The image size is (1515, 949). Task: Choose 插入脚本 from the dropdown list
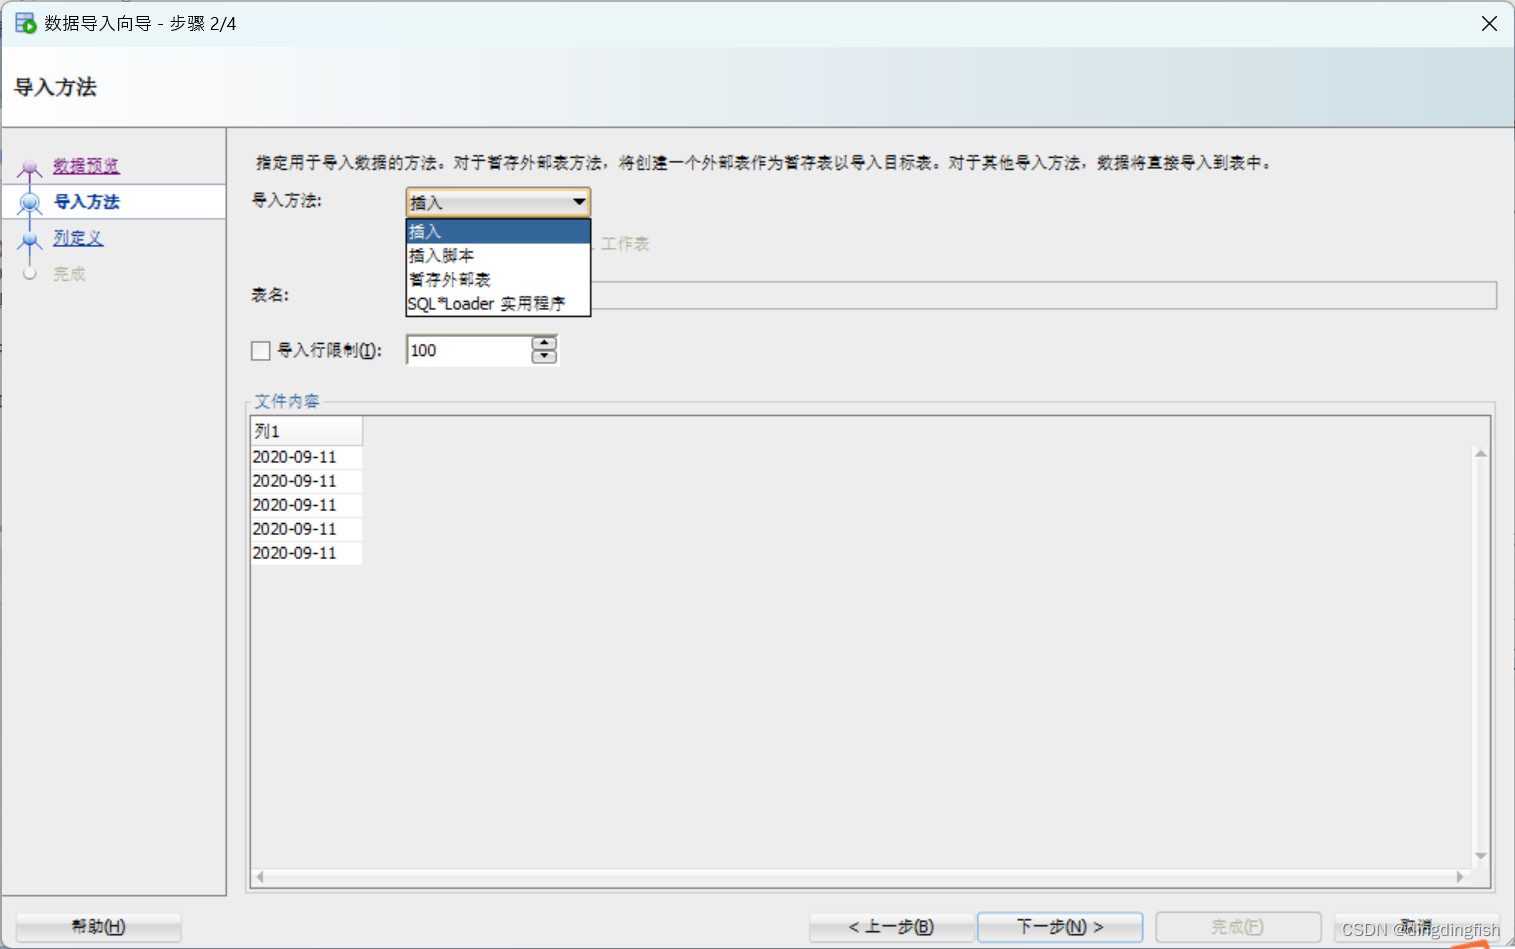pos(498,256)
